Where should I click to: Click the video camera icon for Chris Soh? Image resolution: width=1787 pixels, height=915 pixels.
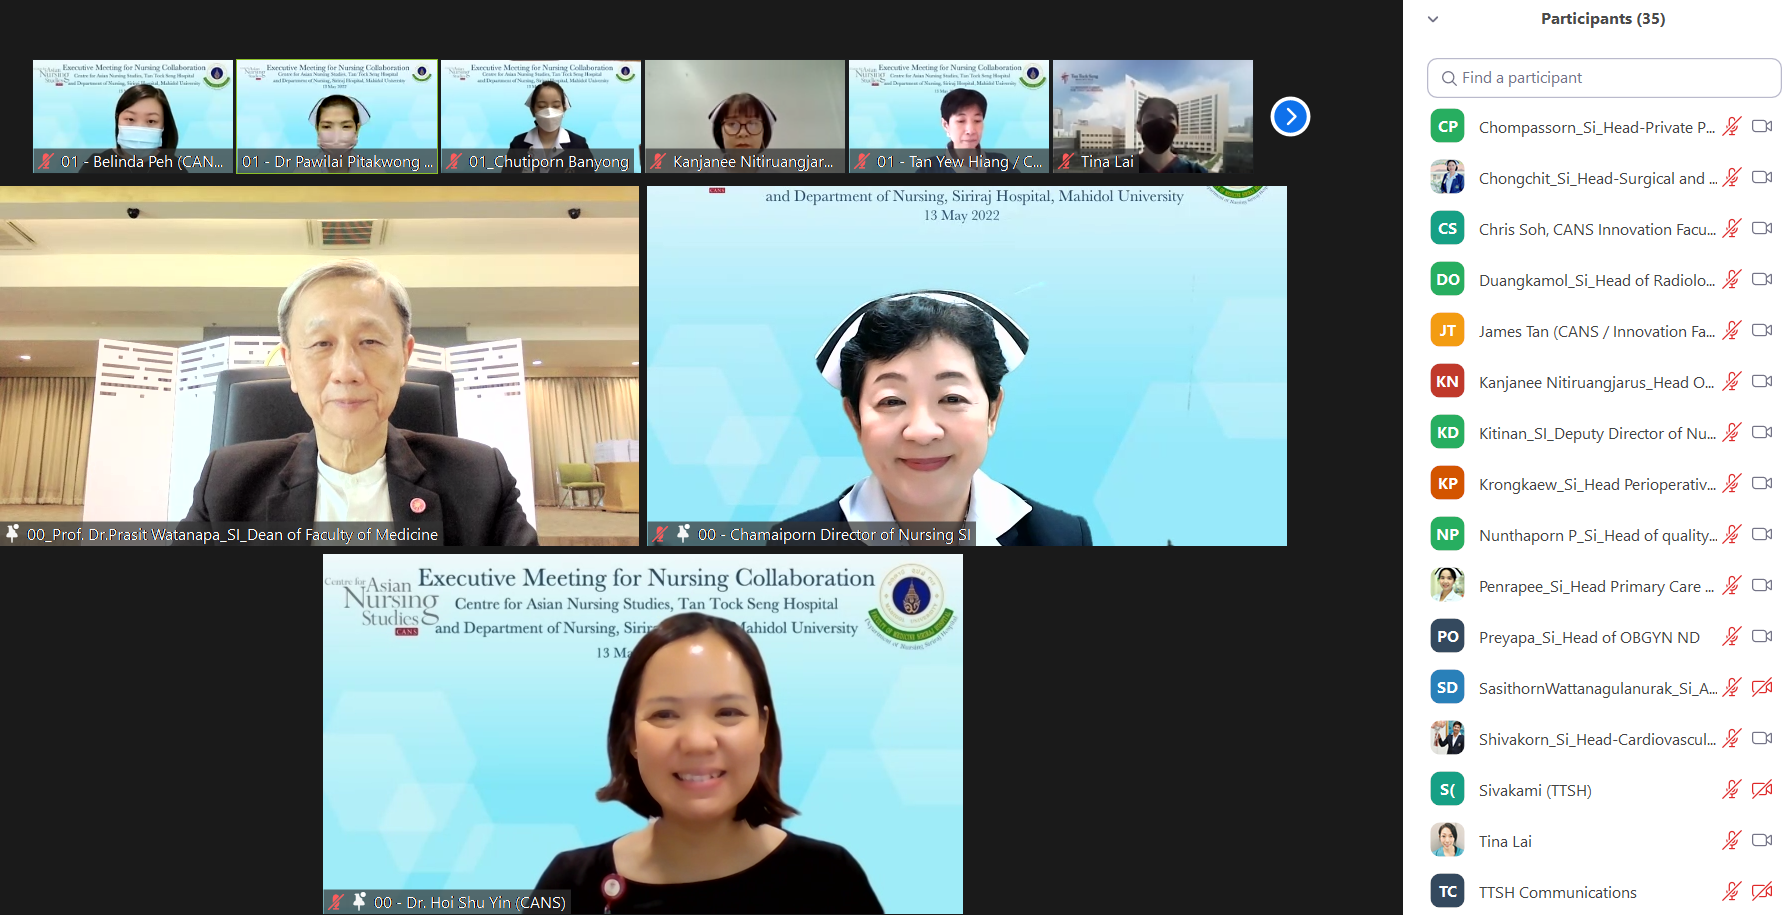pos(1762,229)
